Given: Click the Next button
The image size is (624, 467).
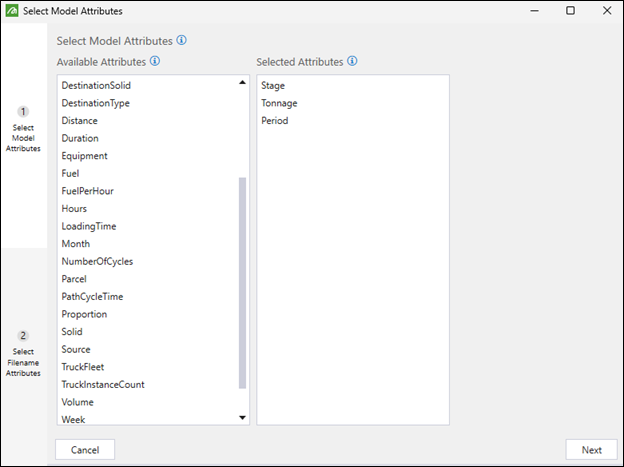Looking at the screenshot, I should pos(591,450).
